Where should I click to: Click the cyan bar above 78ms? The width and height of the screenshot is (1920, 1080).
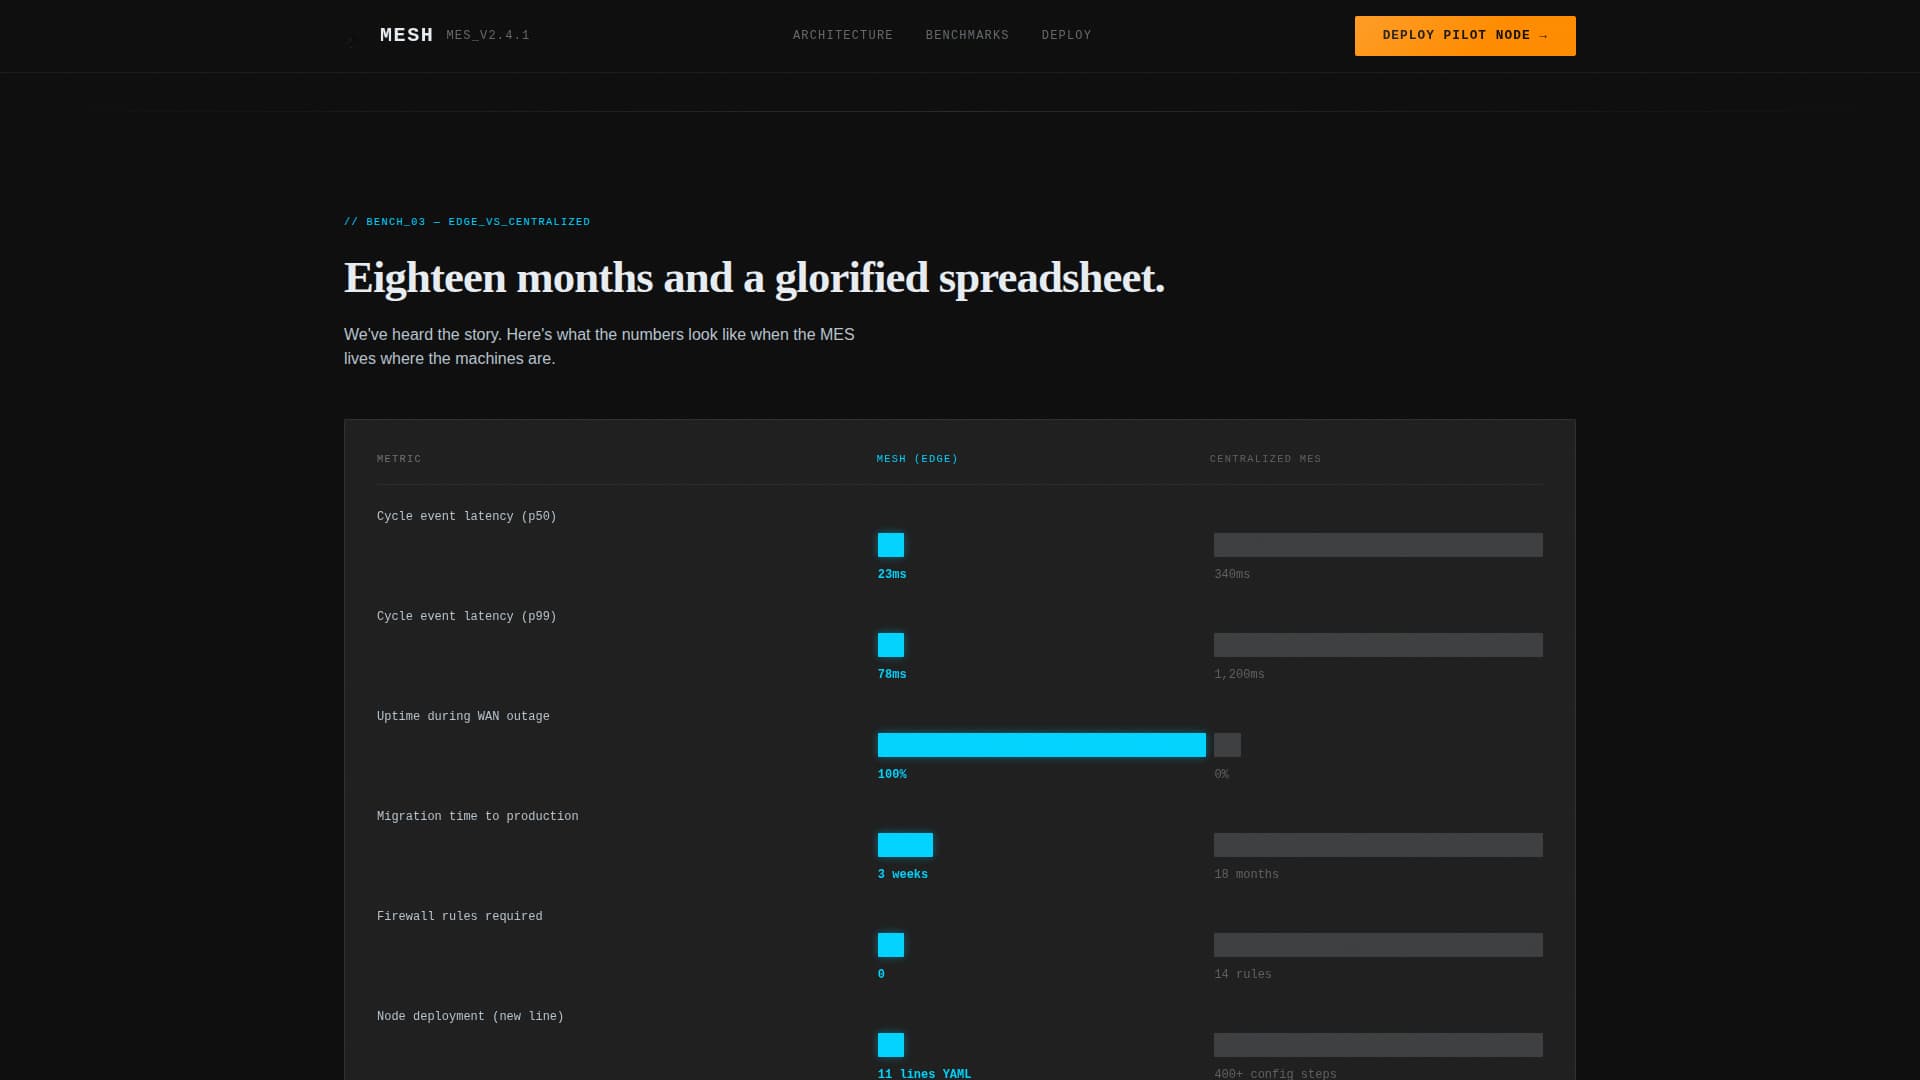tap(891, 645)
